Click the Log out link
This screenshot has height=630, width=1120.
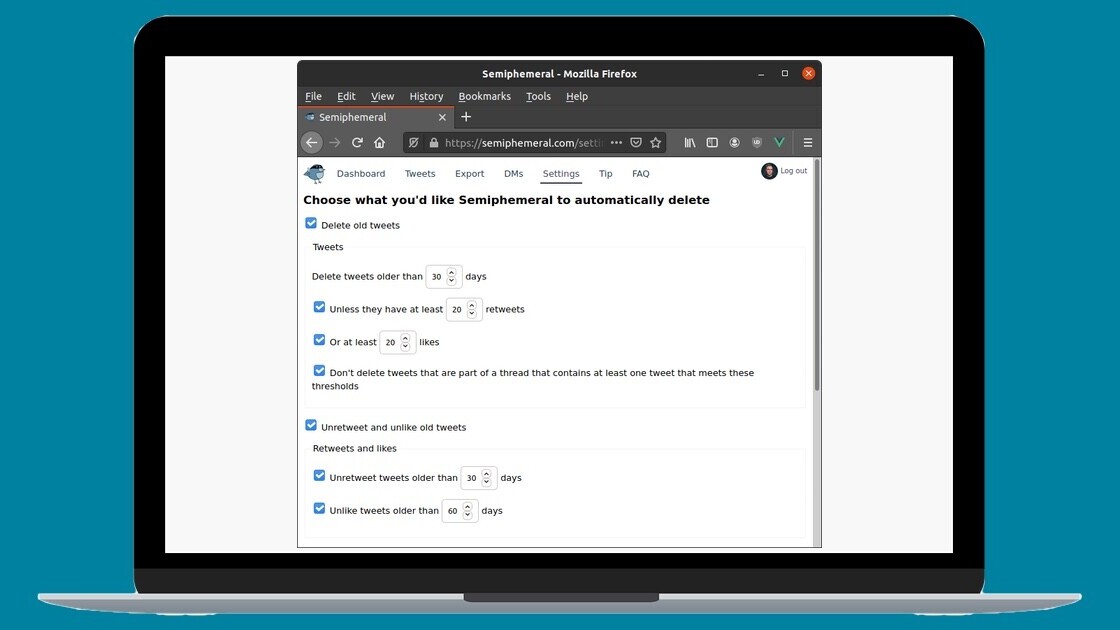coord(793,171)
